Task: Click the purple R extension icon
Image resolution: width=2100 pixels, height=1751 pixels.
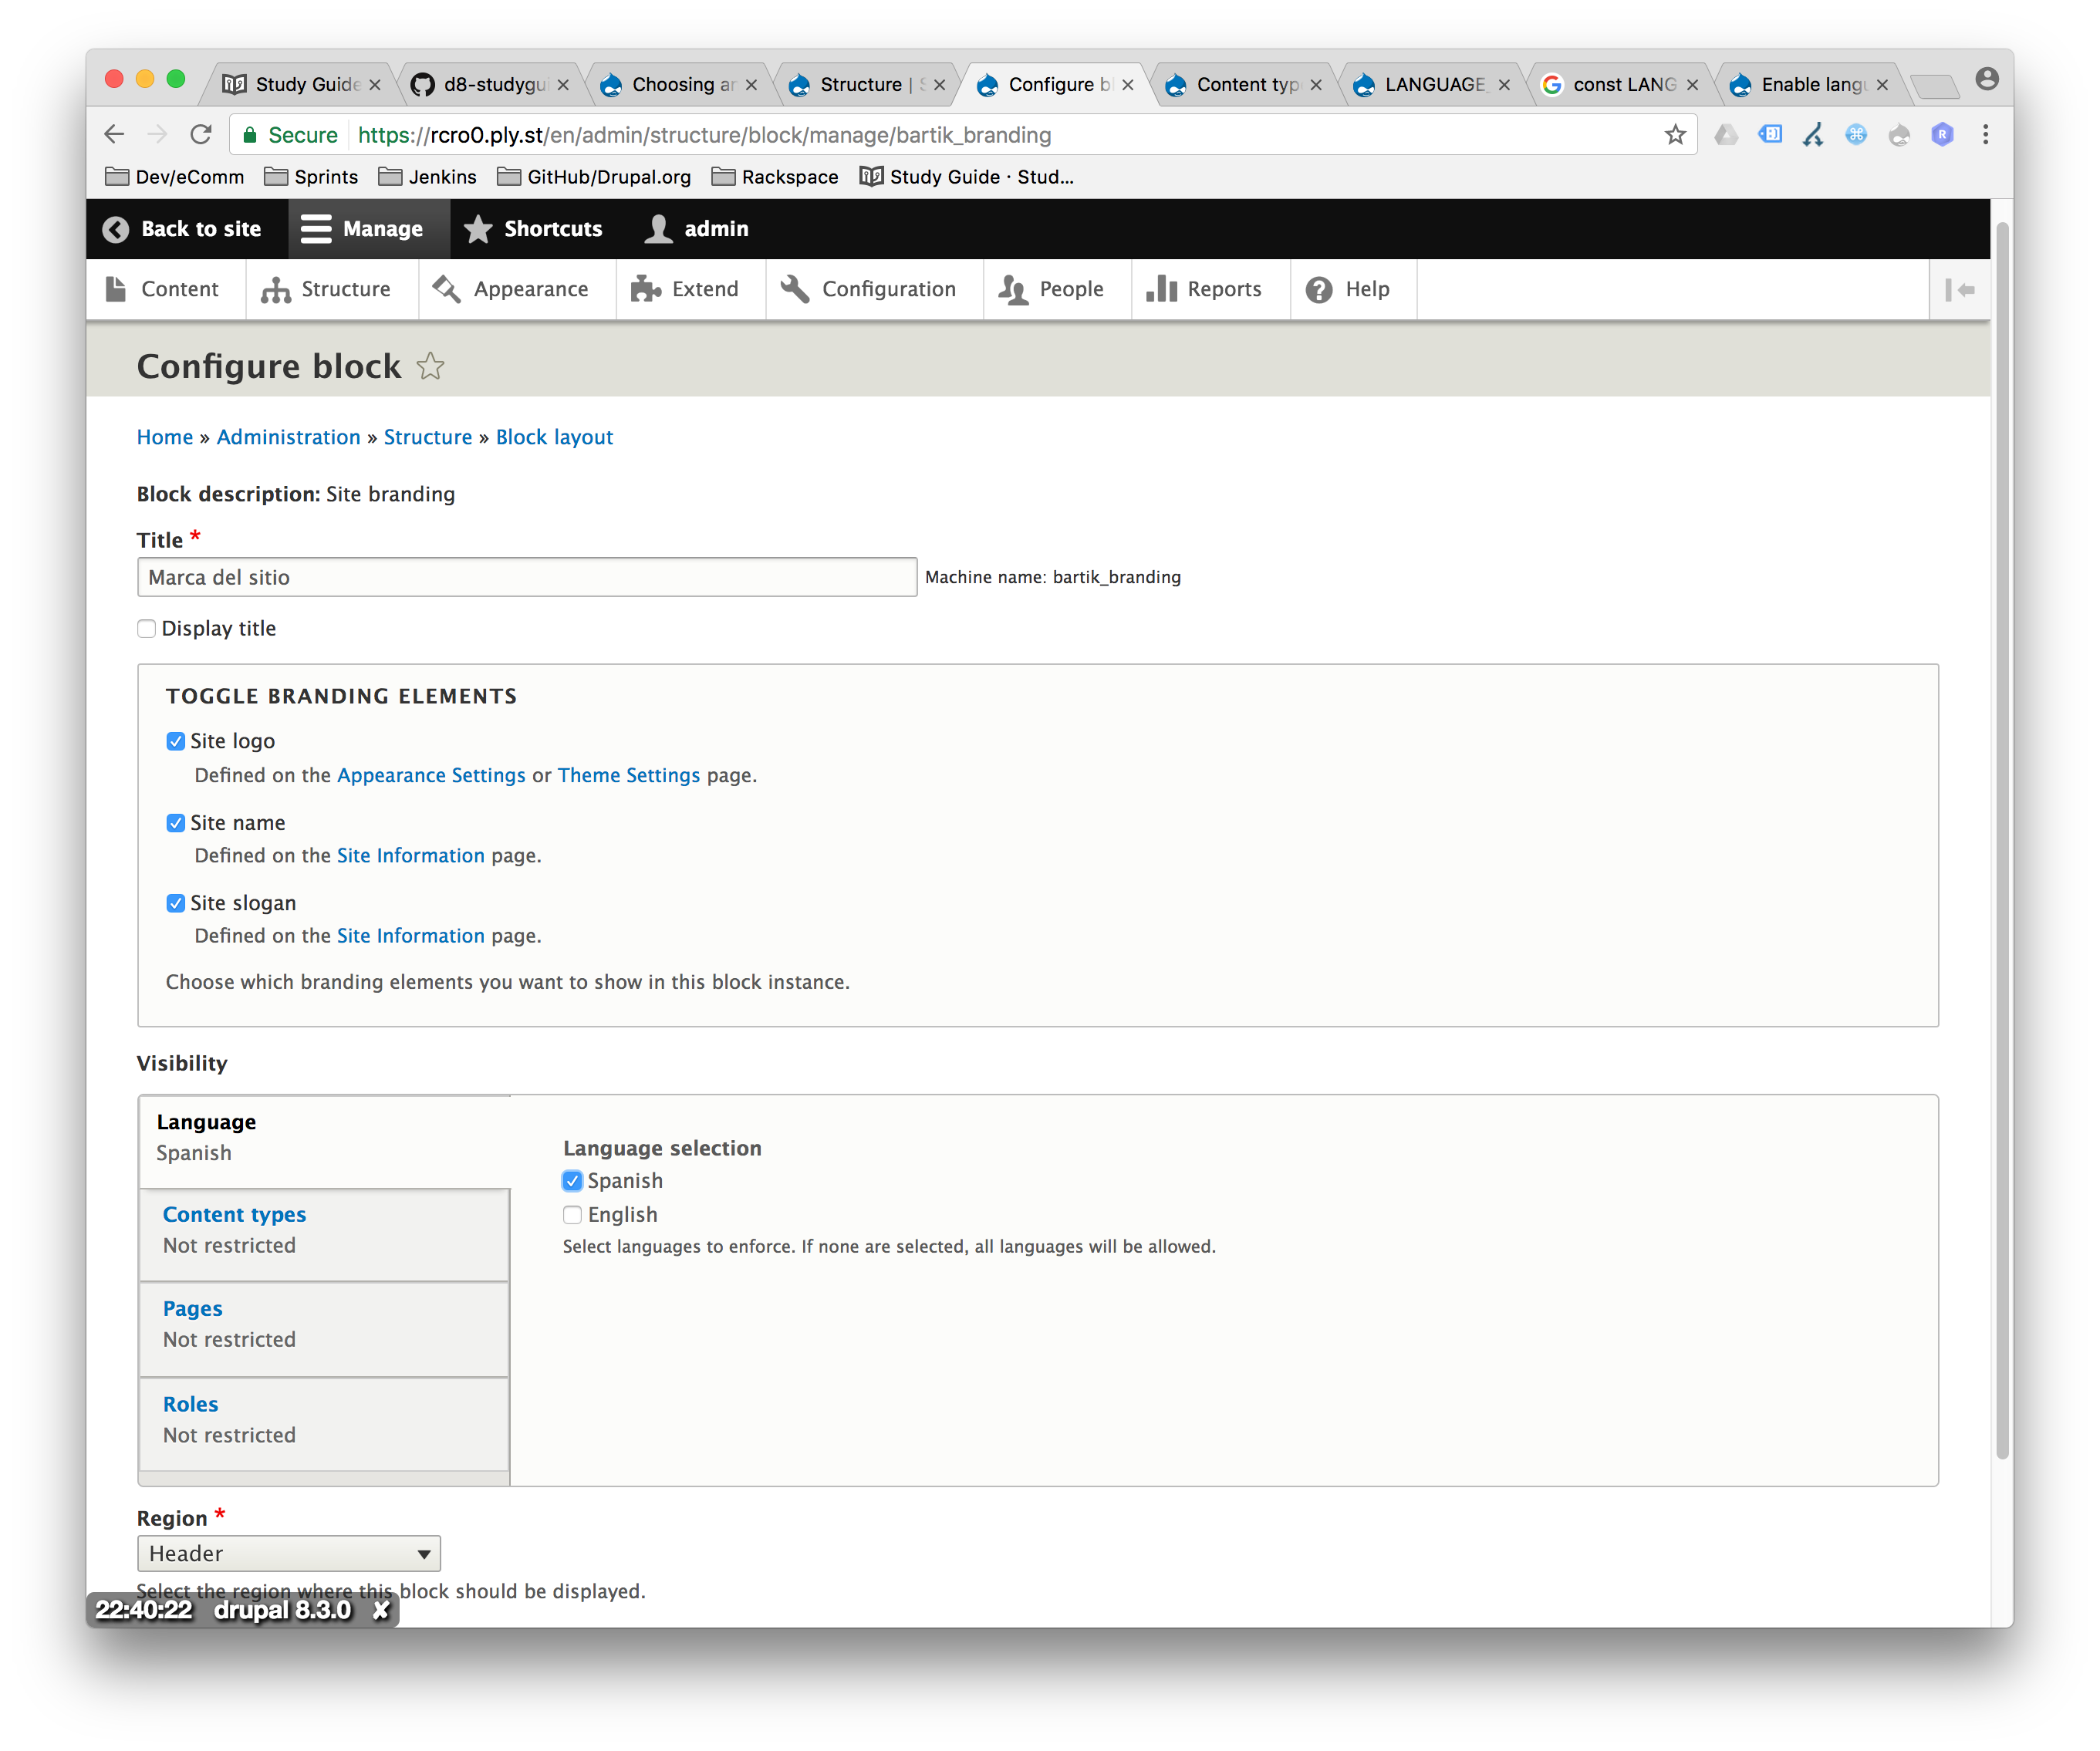Action: pyautogui.click(x=1942, y=134)
